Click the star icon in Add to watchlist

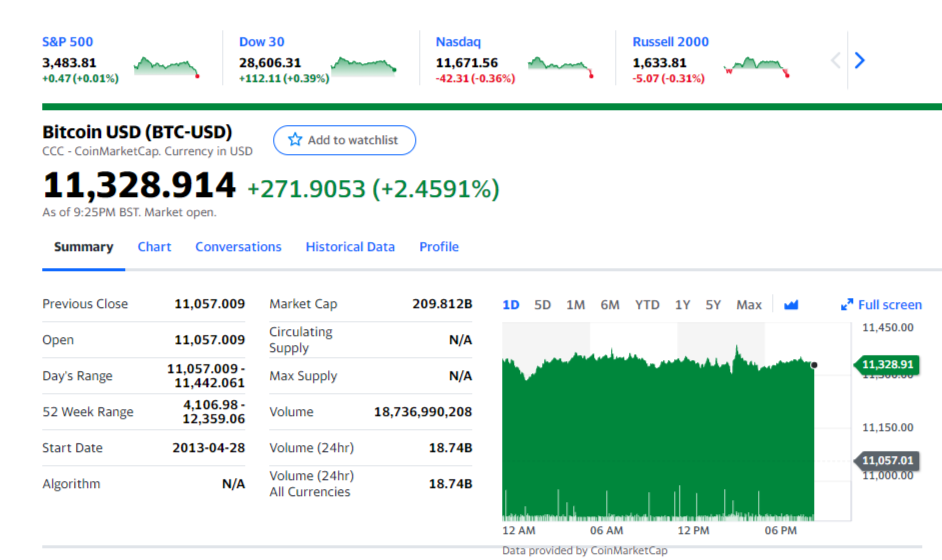[295, 139]
